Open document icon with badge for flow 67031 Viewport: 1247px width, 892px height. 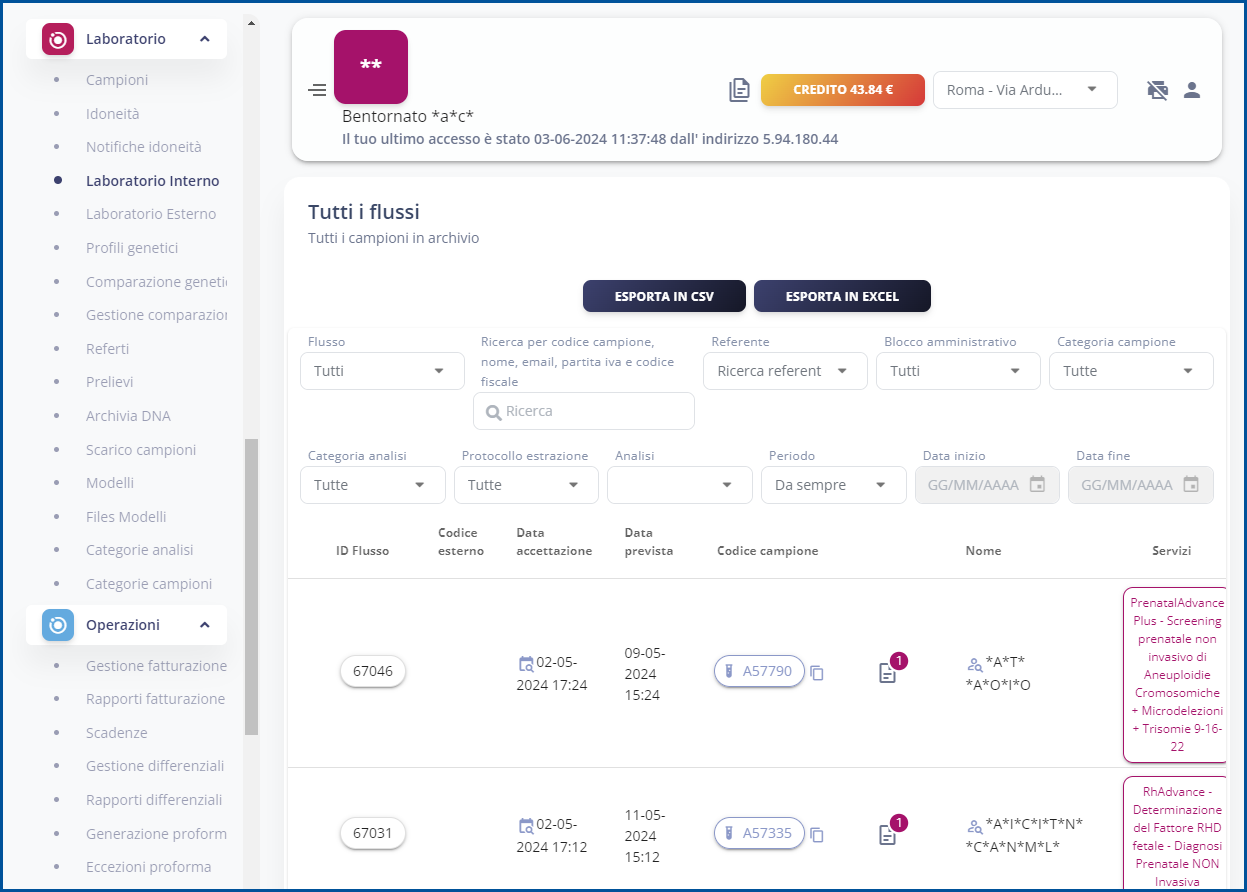(x=887, y=835)
